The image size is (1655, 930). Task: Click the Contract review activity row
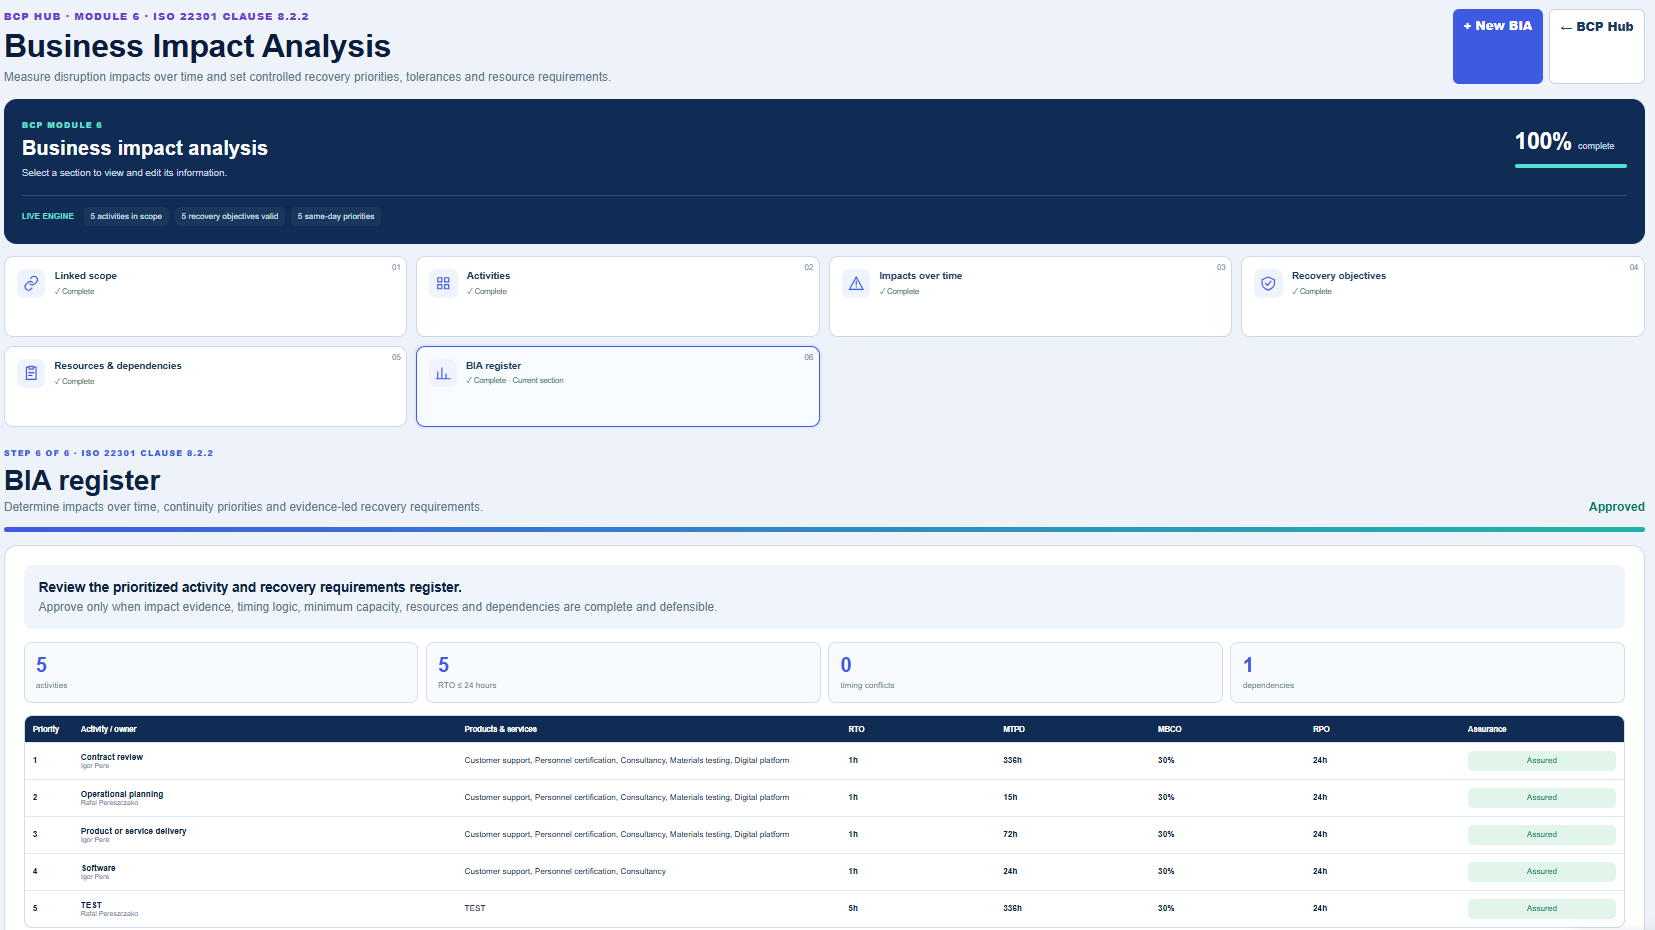click(x=824, y=761)
